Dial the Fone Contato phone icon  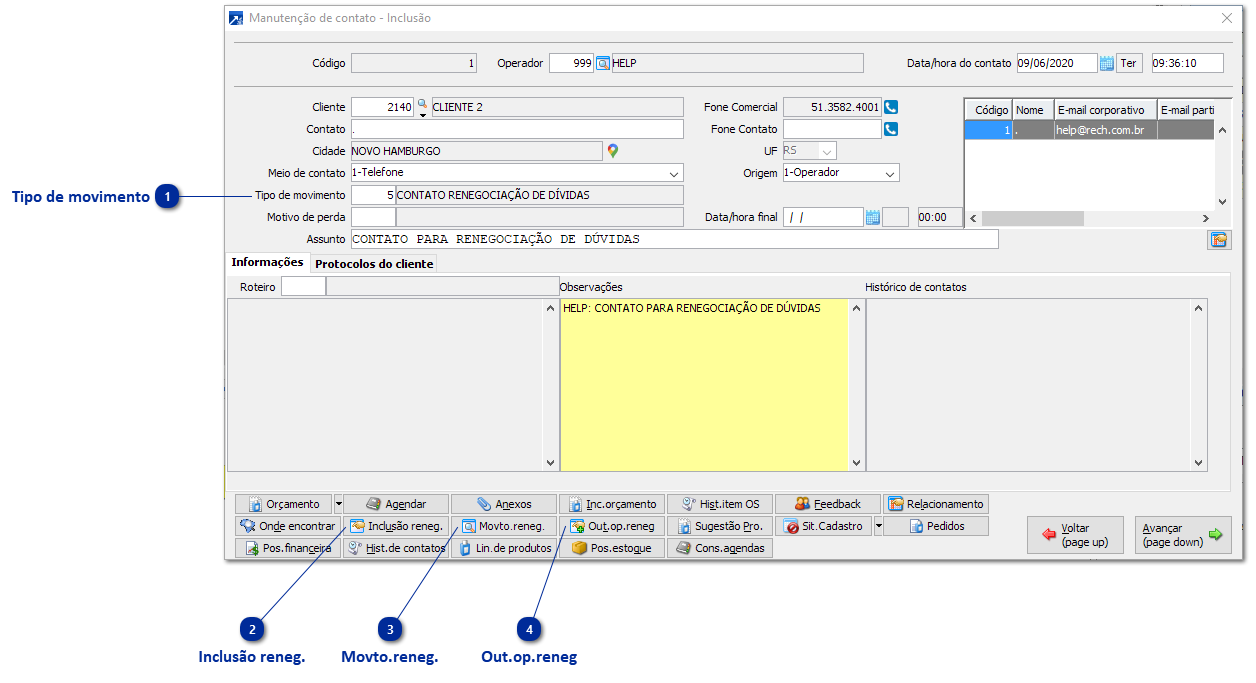tap(891, 129)
